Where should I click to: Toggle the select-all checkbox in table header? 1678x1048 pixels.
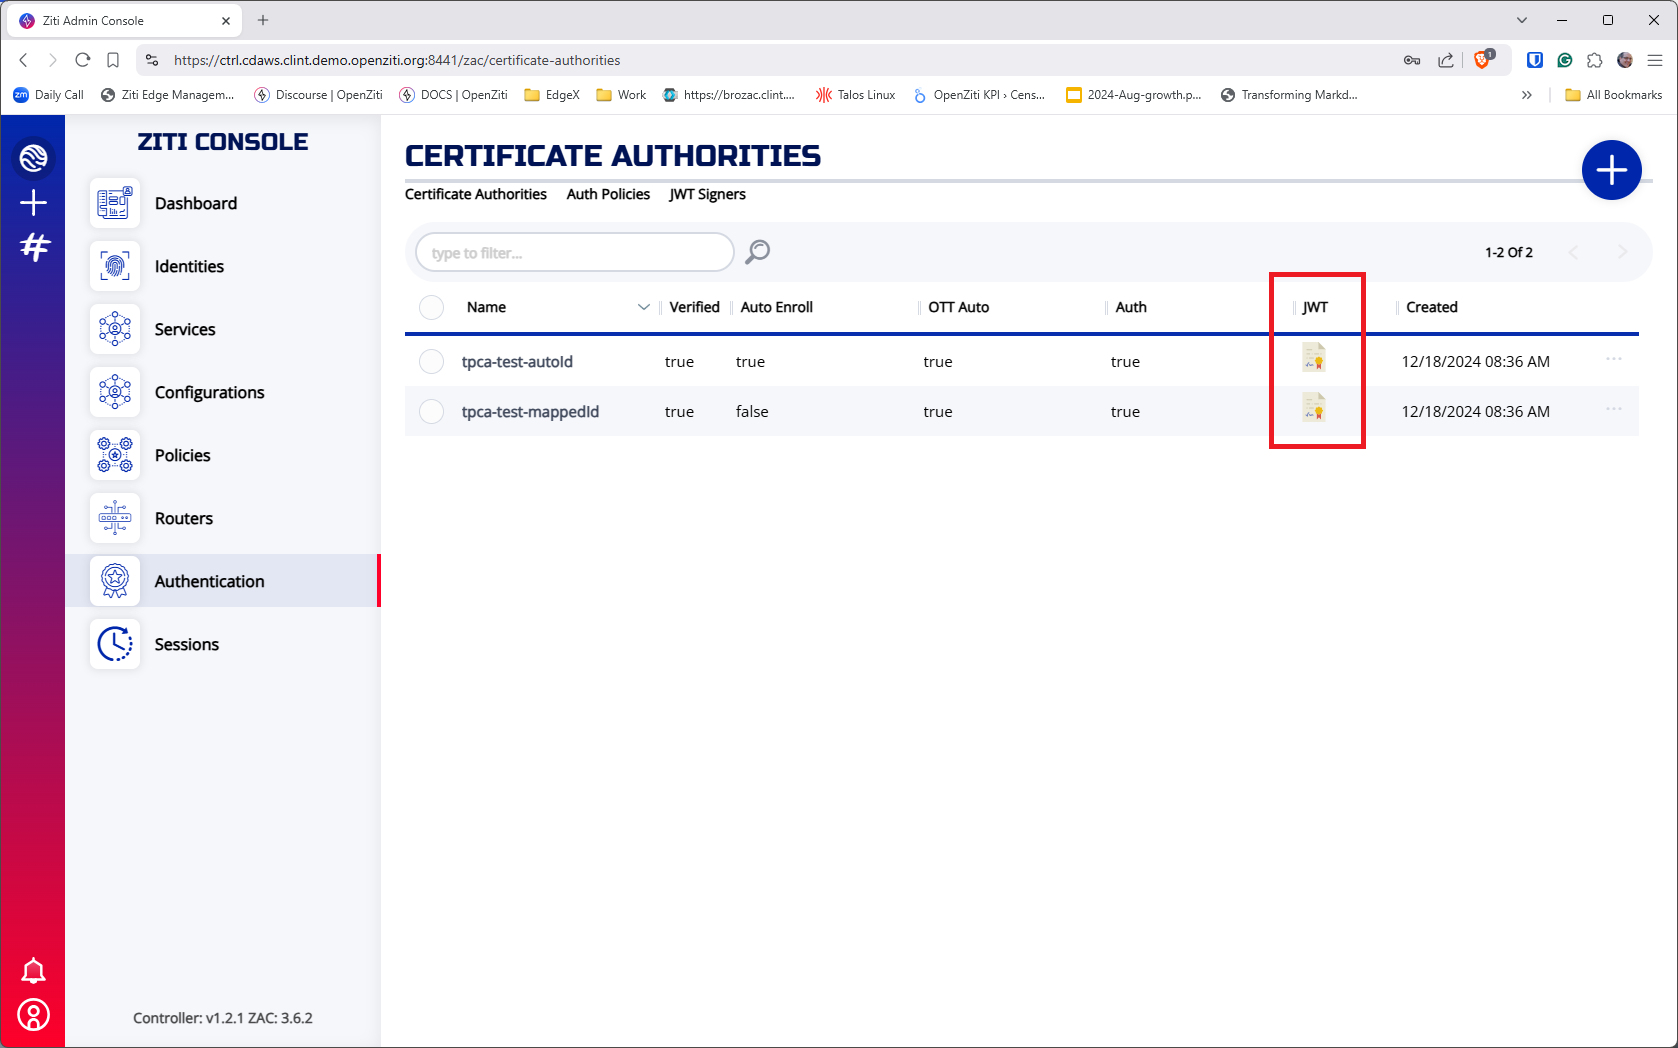(431, 307)
